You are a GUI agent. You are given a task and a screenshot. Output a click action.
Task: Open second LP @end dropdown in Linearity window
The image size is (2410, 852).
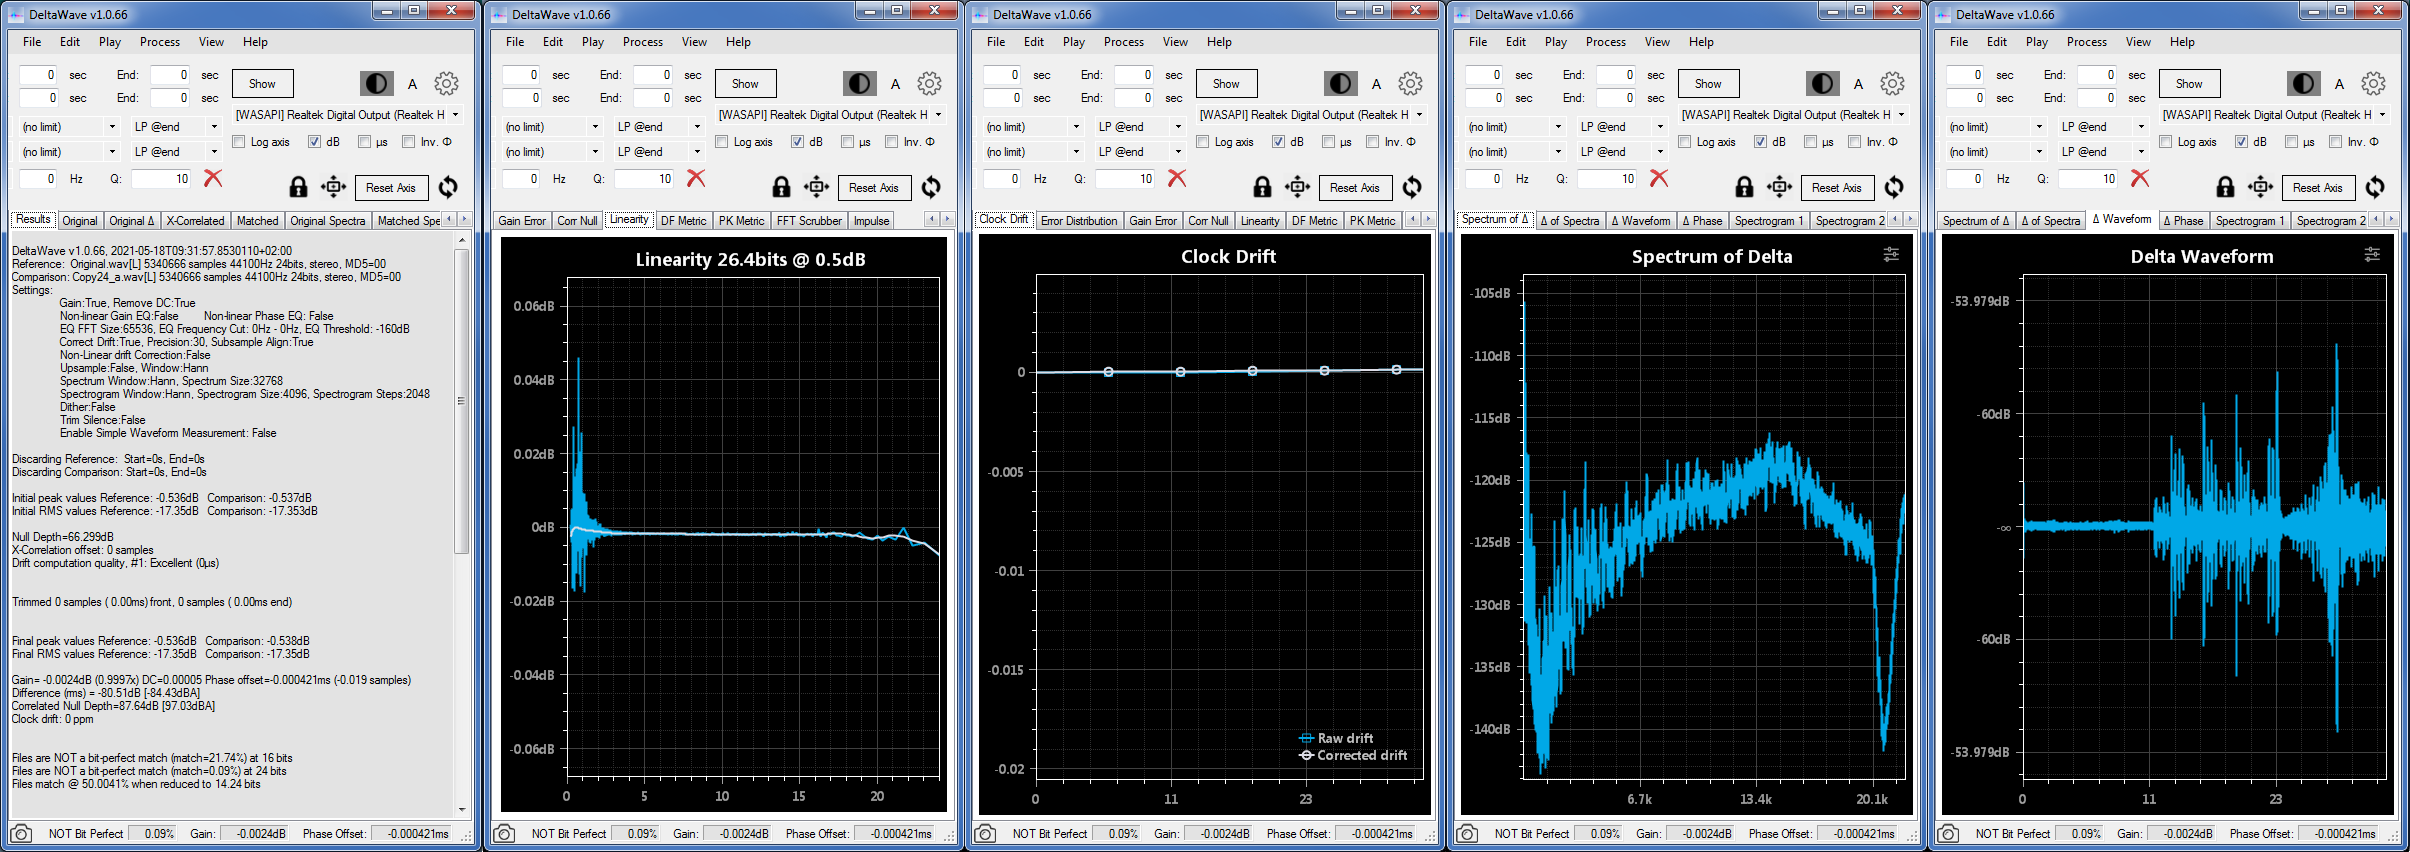(658, 152)
